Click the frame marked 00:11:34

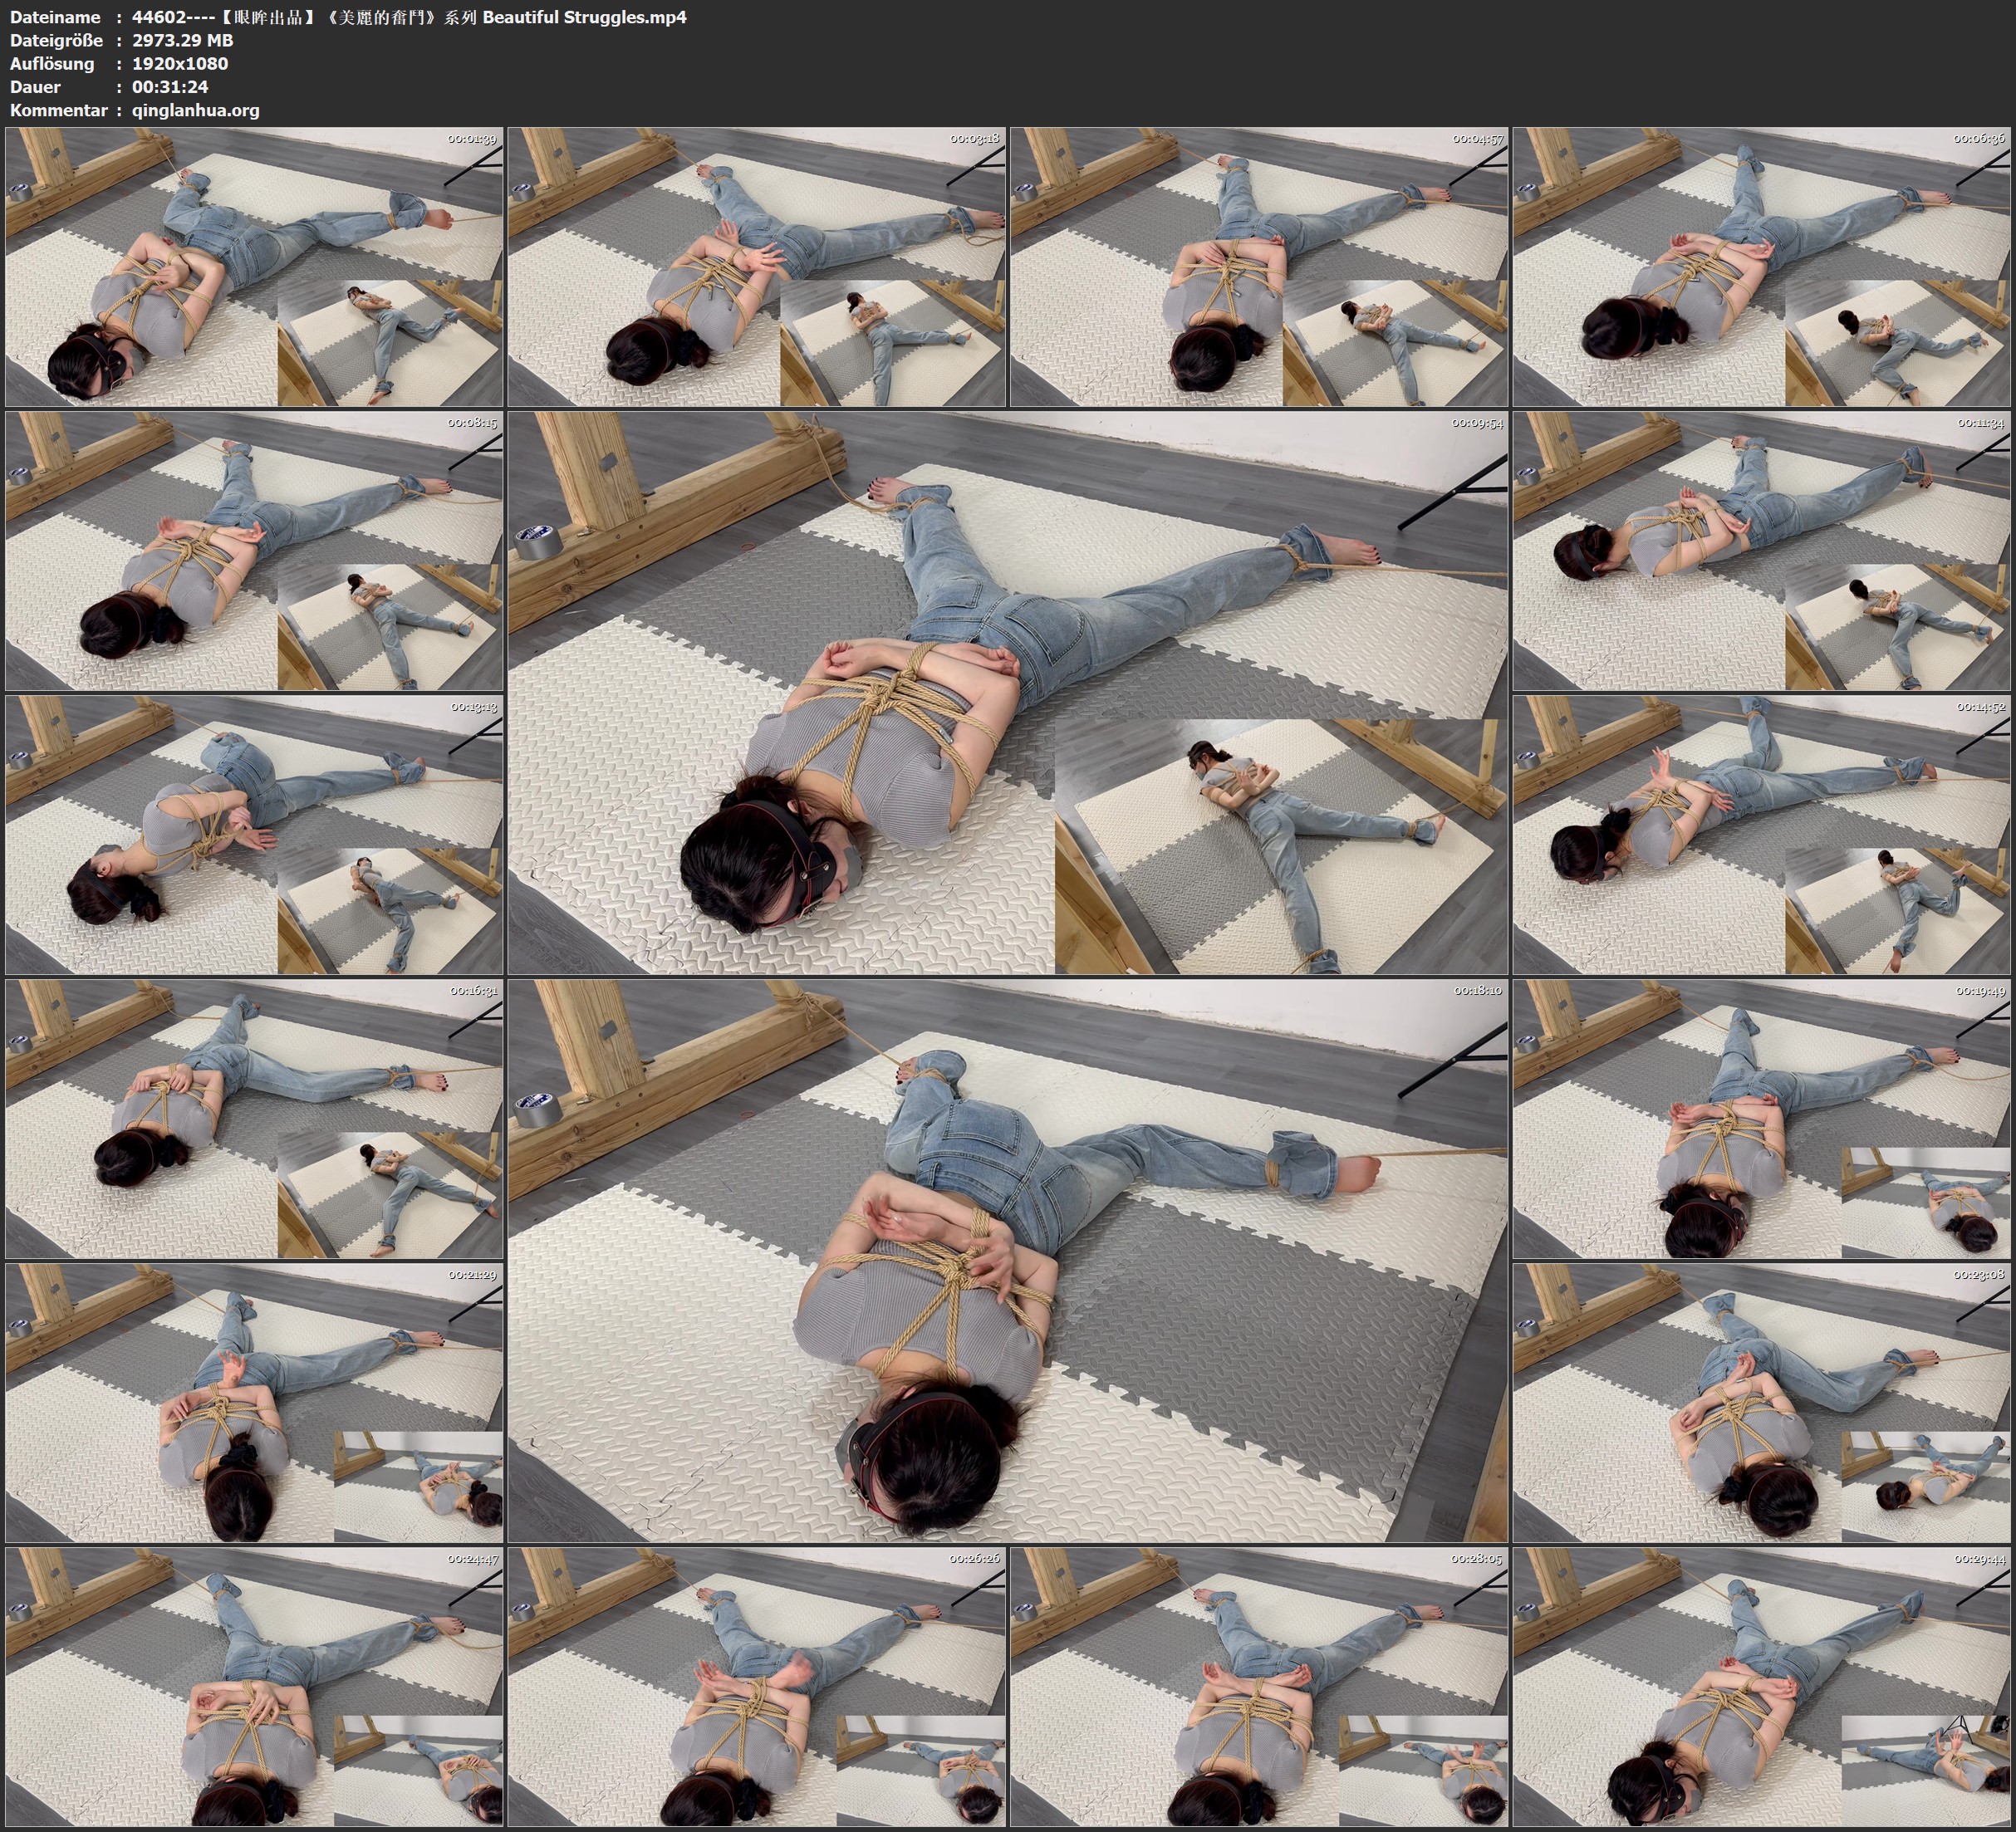click(x=1762, y=551)
